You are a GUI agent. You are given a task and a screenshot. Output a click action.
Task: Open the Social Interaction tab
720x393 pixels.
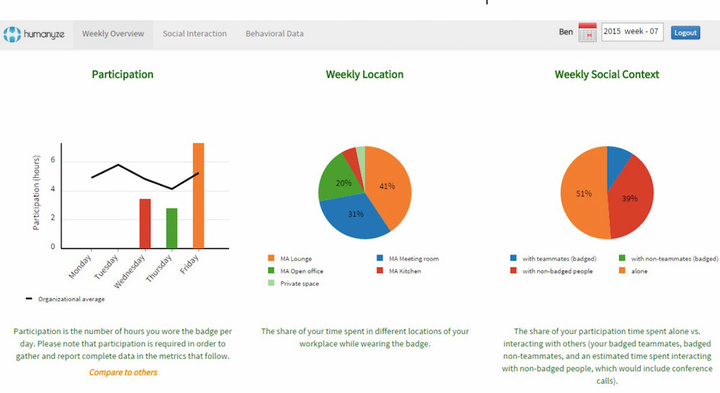195,34
